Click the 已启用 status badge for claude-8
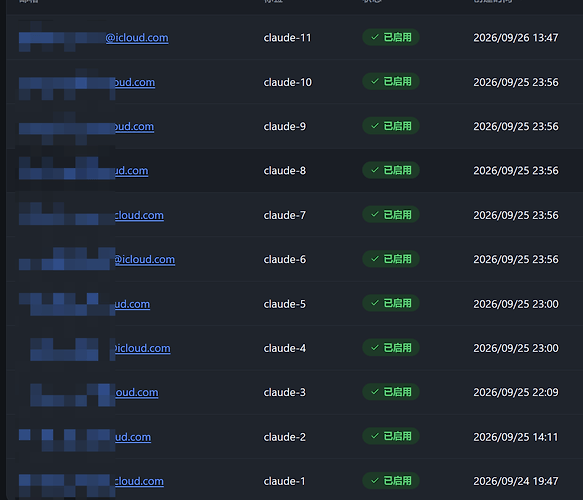 tap(391, 170)
